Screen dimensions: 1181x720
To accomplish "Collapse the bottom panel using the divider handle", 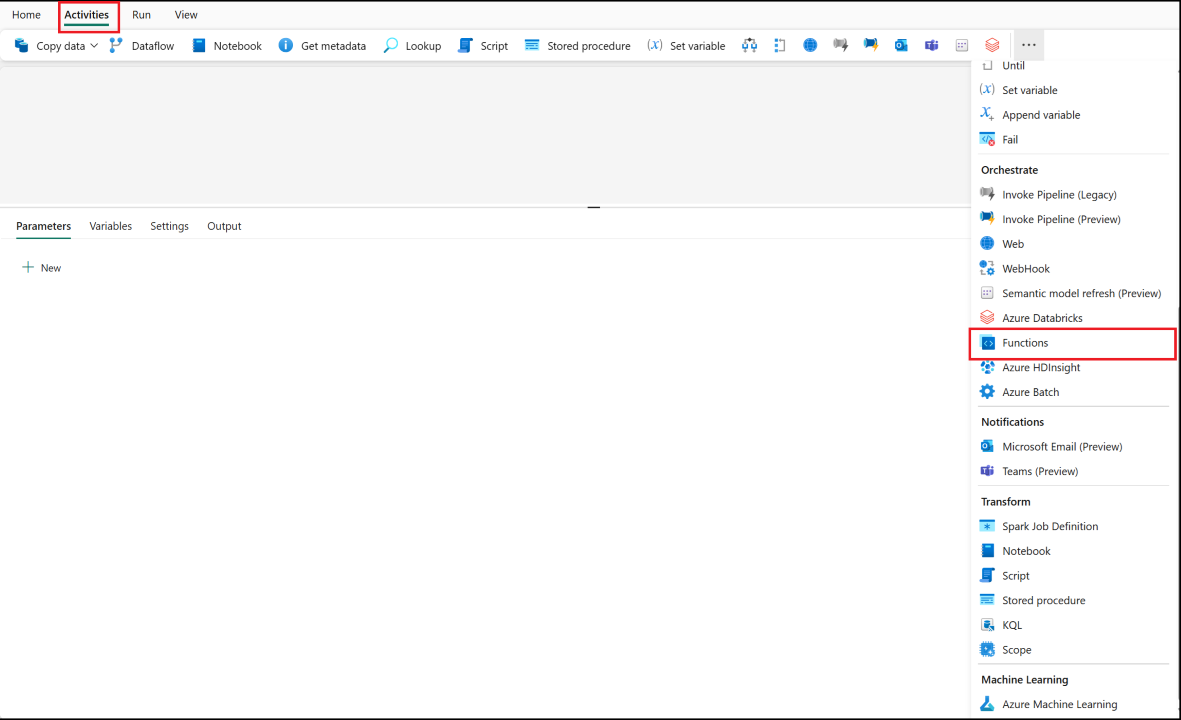I will [593, 206].
